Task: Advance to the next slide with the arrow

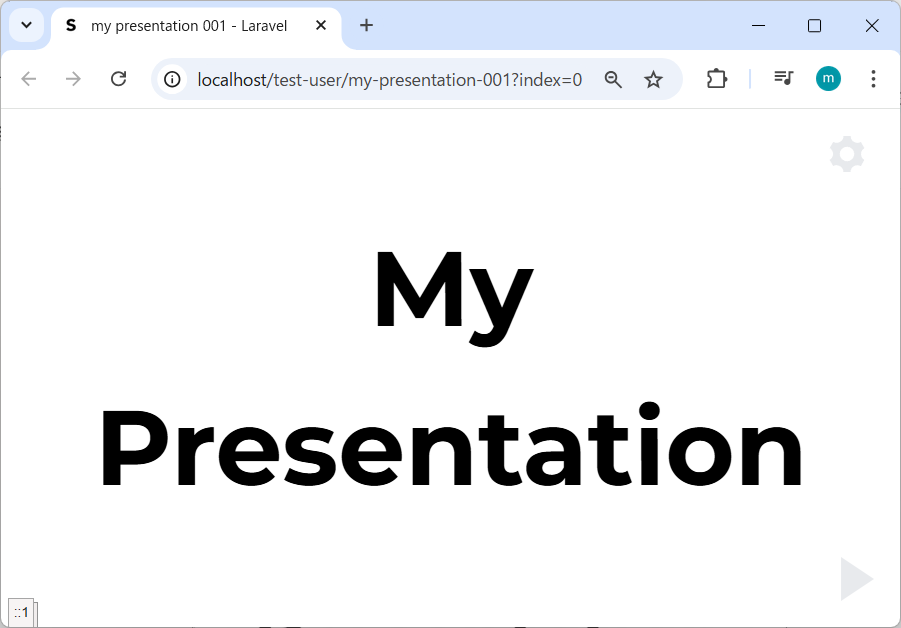Action: [x=855, y=579]
